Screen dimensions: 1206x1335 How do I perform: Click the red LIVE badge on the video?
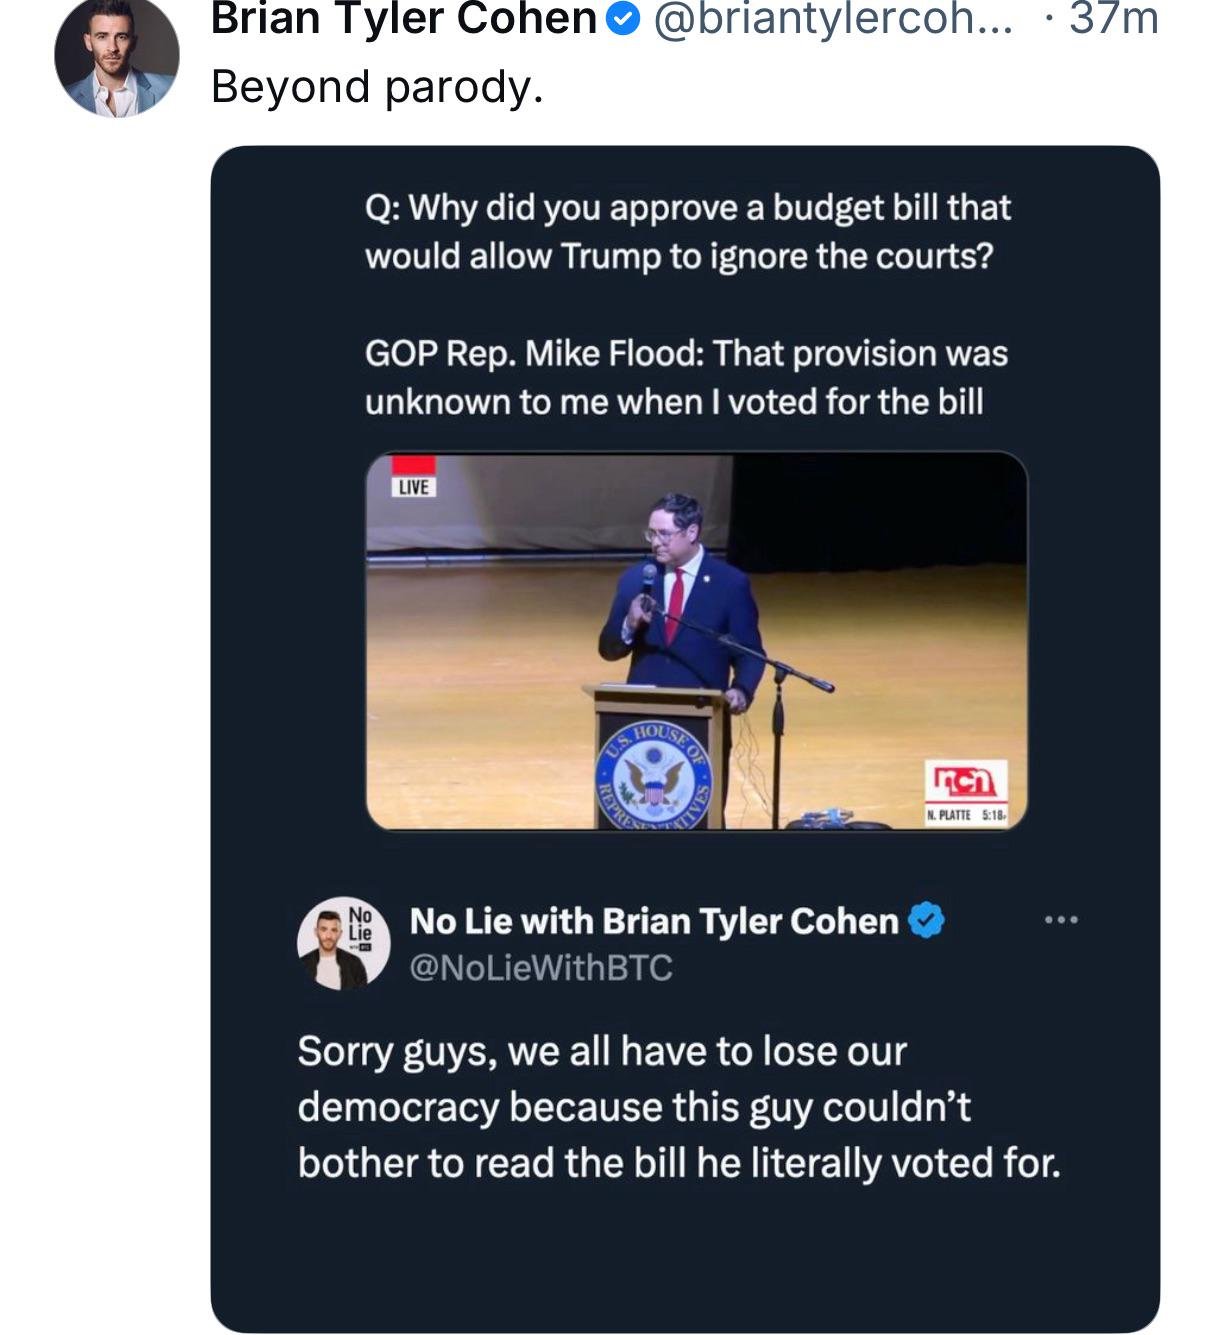413,478
